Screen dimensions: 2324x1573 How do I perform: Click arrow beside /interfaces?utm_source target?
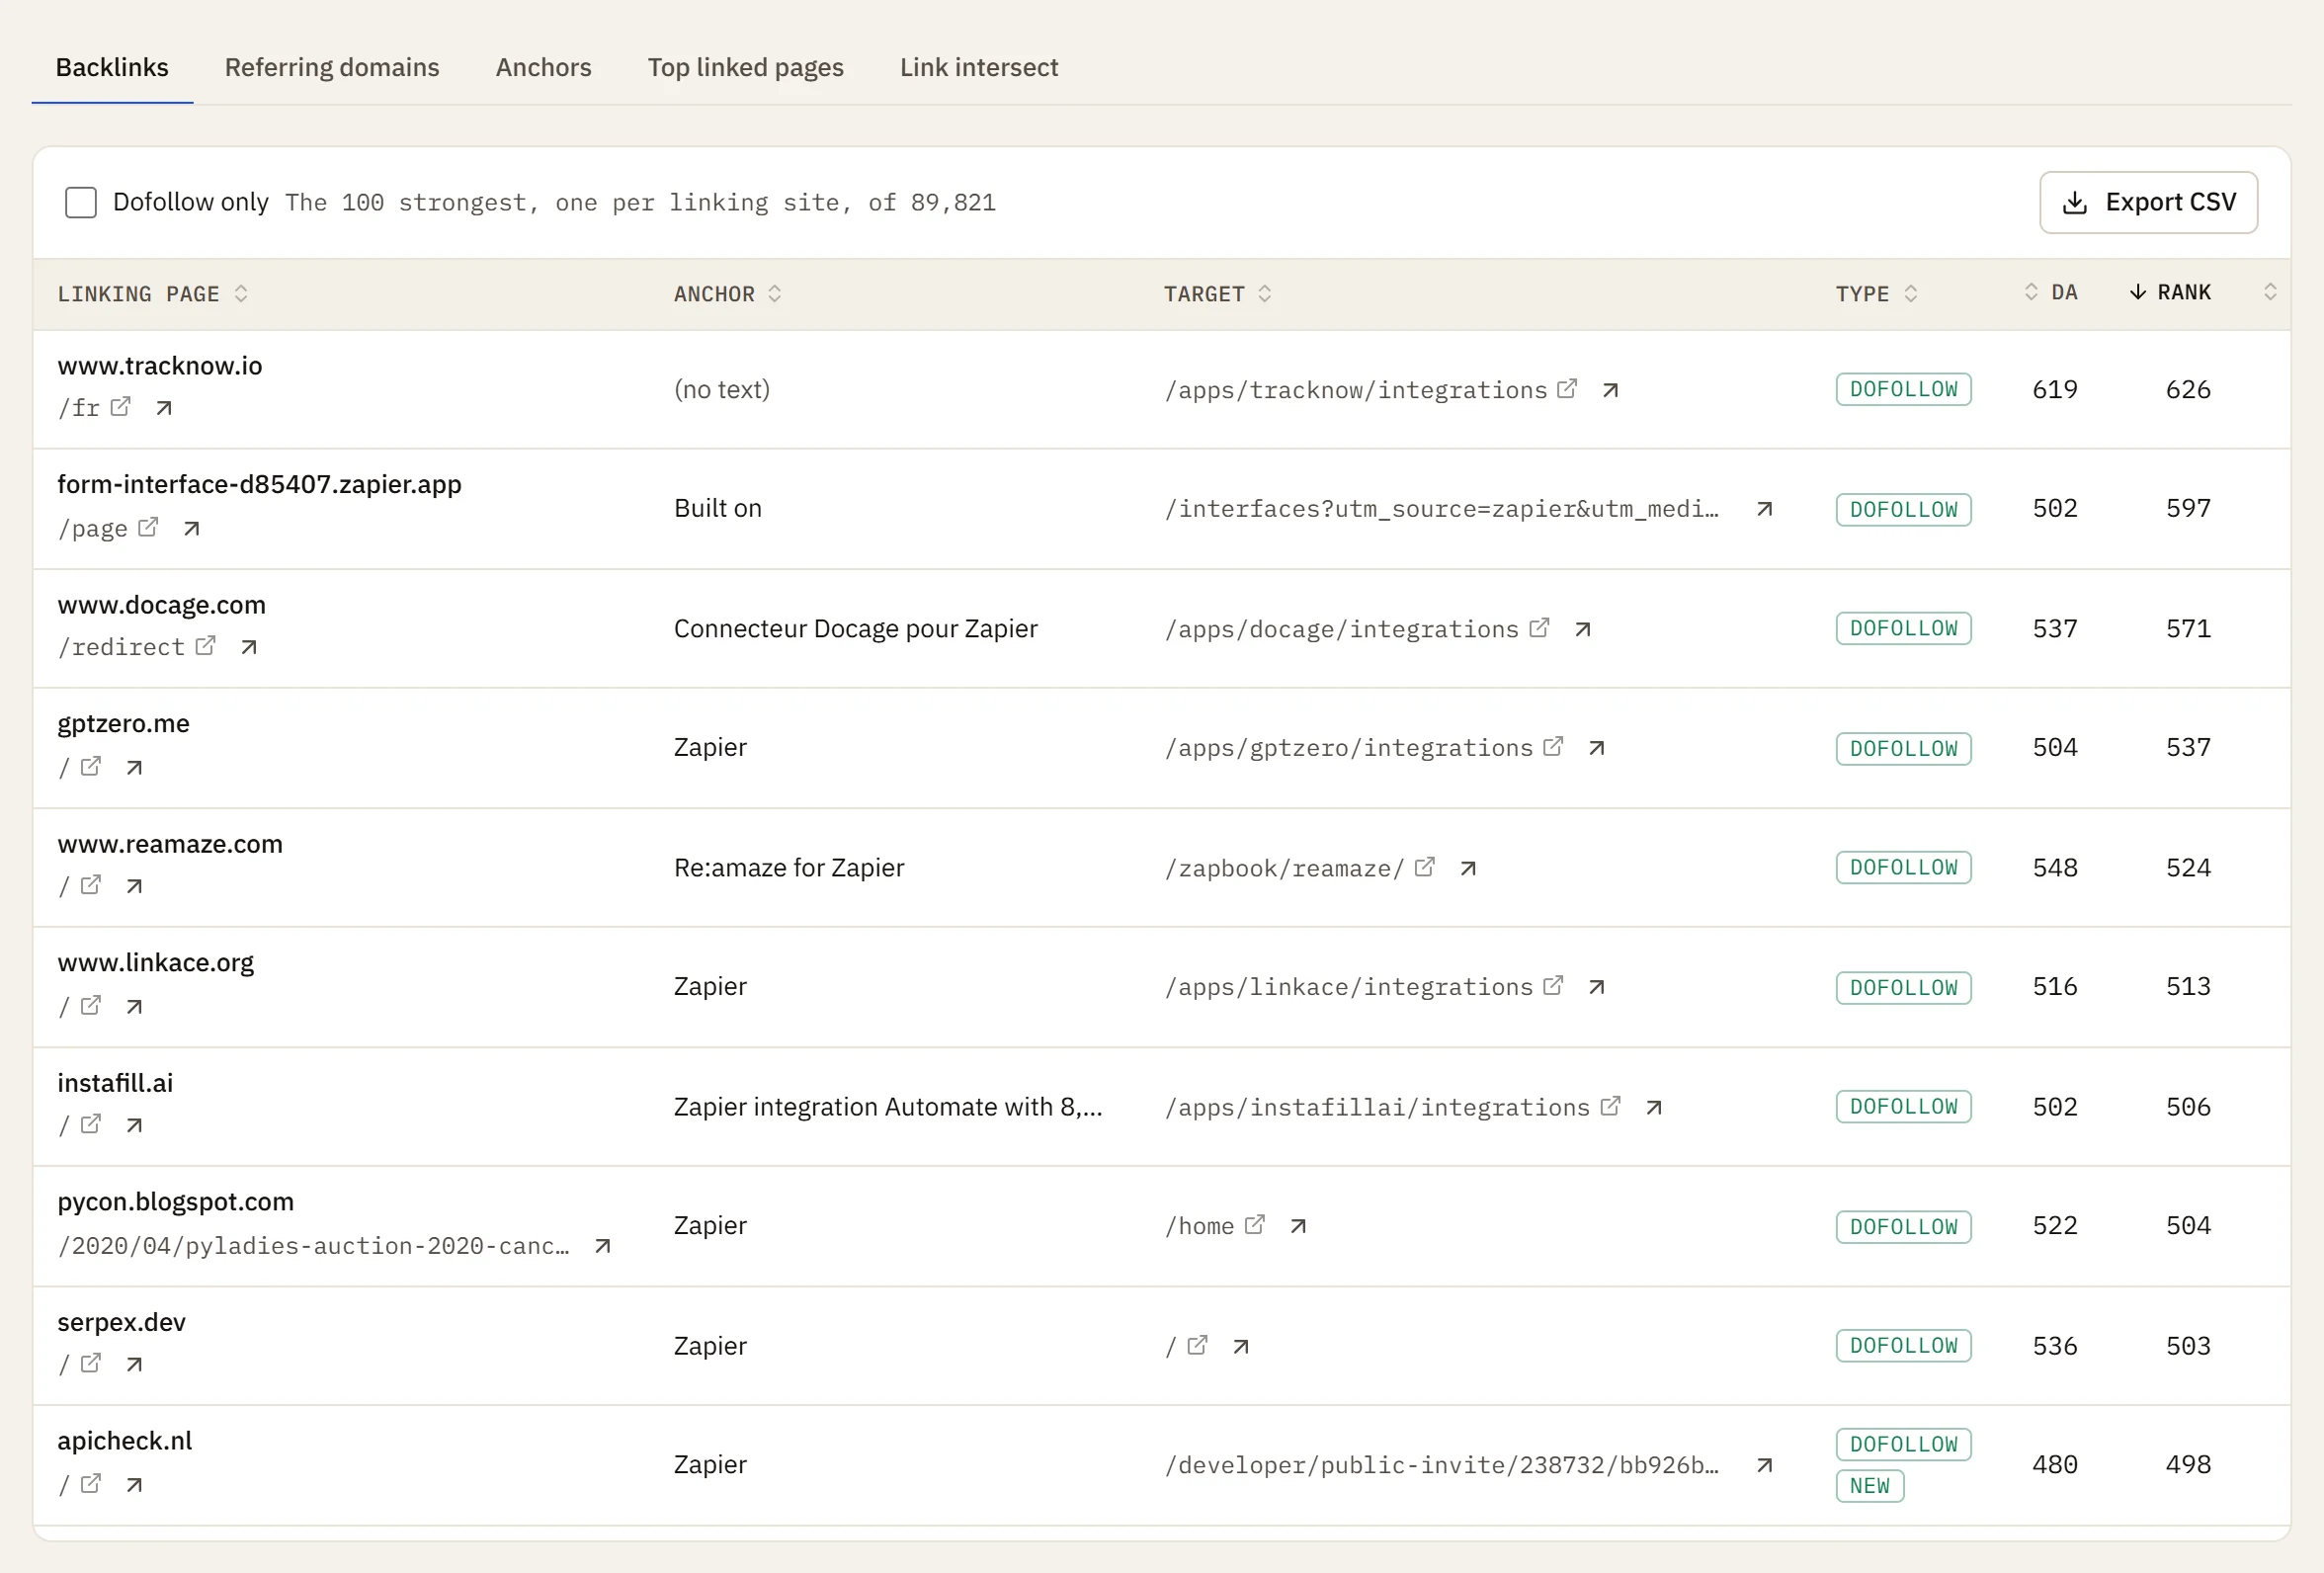click(x=1765, y=509)
